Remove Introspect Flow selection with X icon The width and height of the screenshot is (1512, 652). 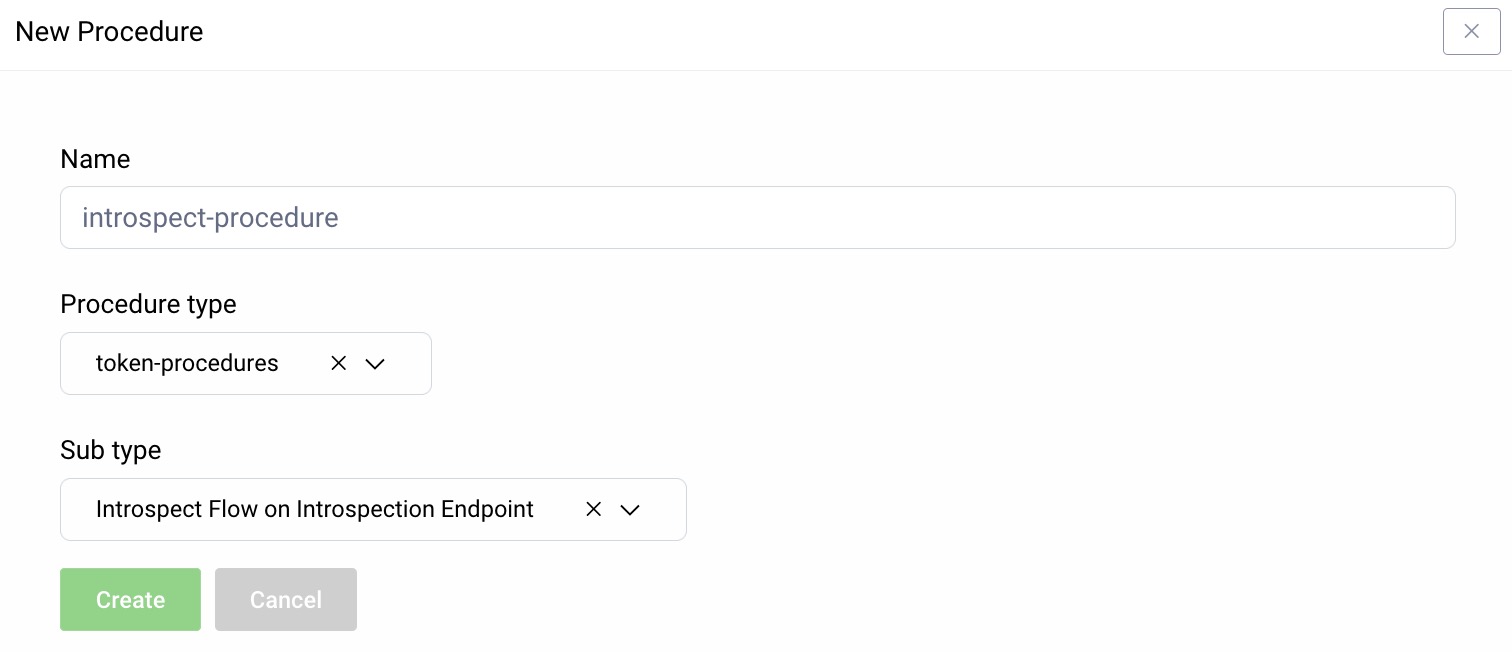point(593,510)
